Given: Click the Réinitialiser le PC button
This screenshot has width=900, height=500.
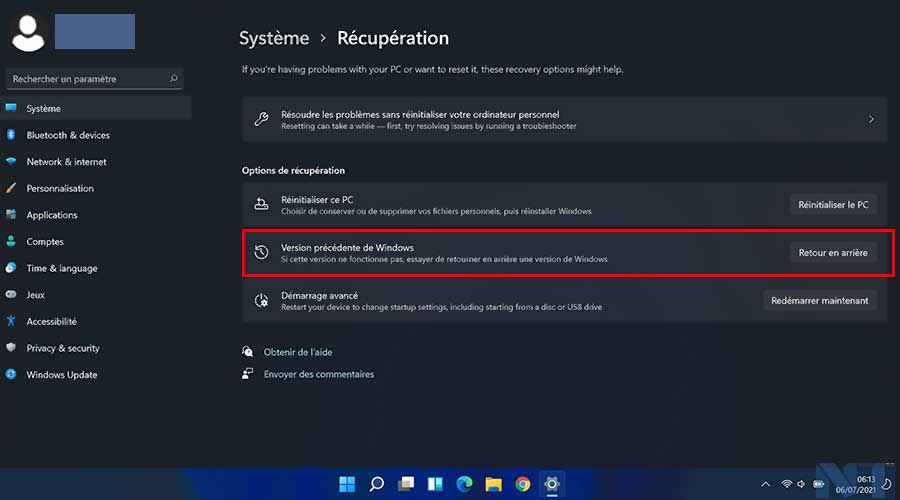Looking at the screenshot, I should coord(833,204).
